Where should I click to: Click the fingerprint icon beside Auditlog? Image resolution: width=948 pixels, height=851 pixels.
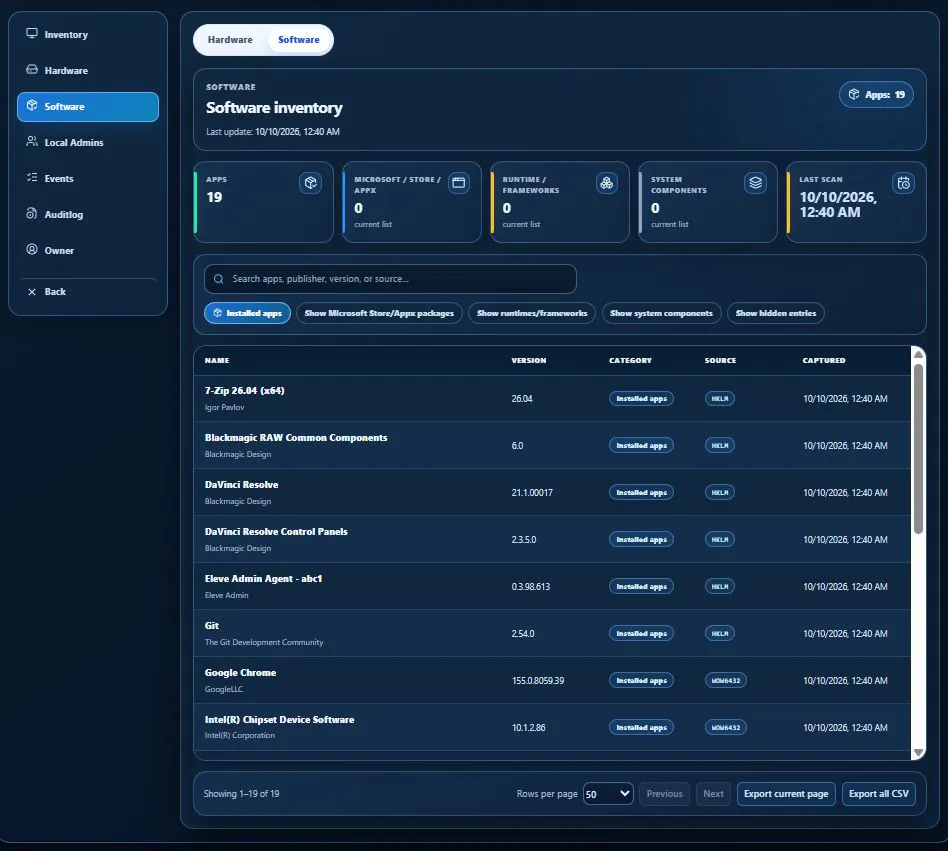pos(32,213)
